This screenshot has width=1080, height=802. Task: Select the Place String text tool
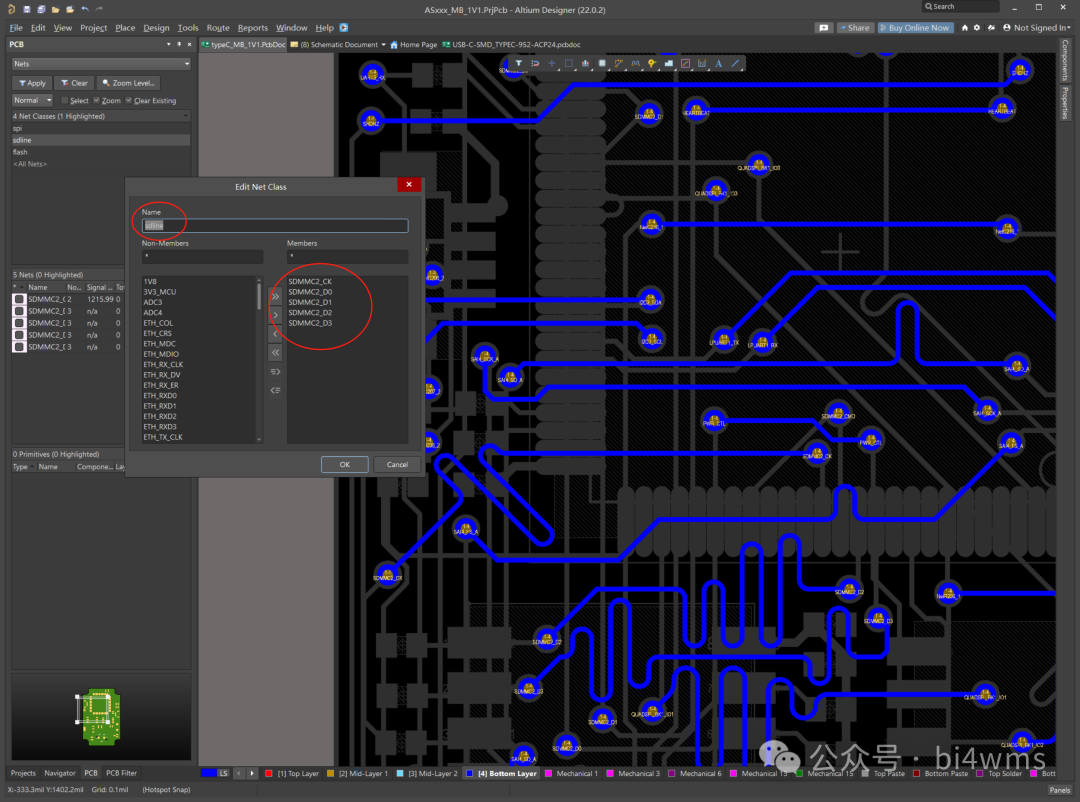[718, 63]
